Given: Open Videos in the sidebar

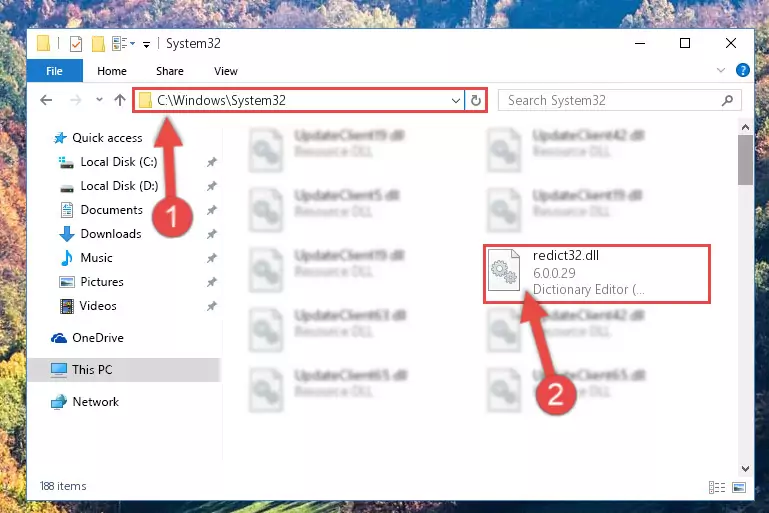Looking at the screenshot, I should click(98, 306).
